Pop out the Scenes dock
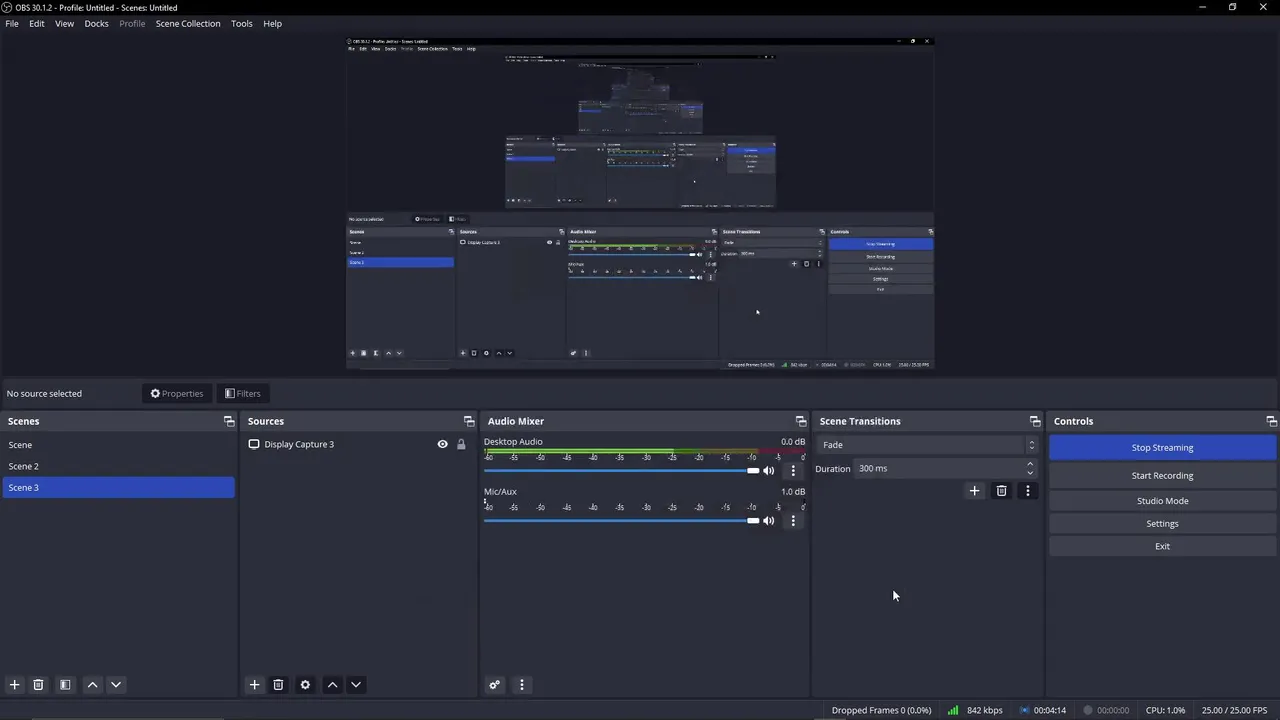The image size is (1280, 720). point(229,421)
